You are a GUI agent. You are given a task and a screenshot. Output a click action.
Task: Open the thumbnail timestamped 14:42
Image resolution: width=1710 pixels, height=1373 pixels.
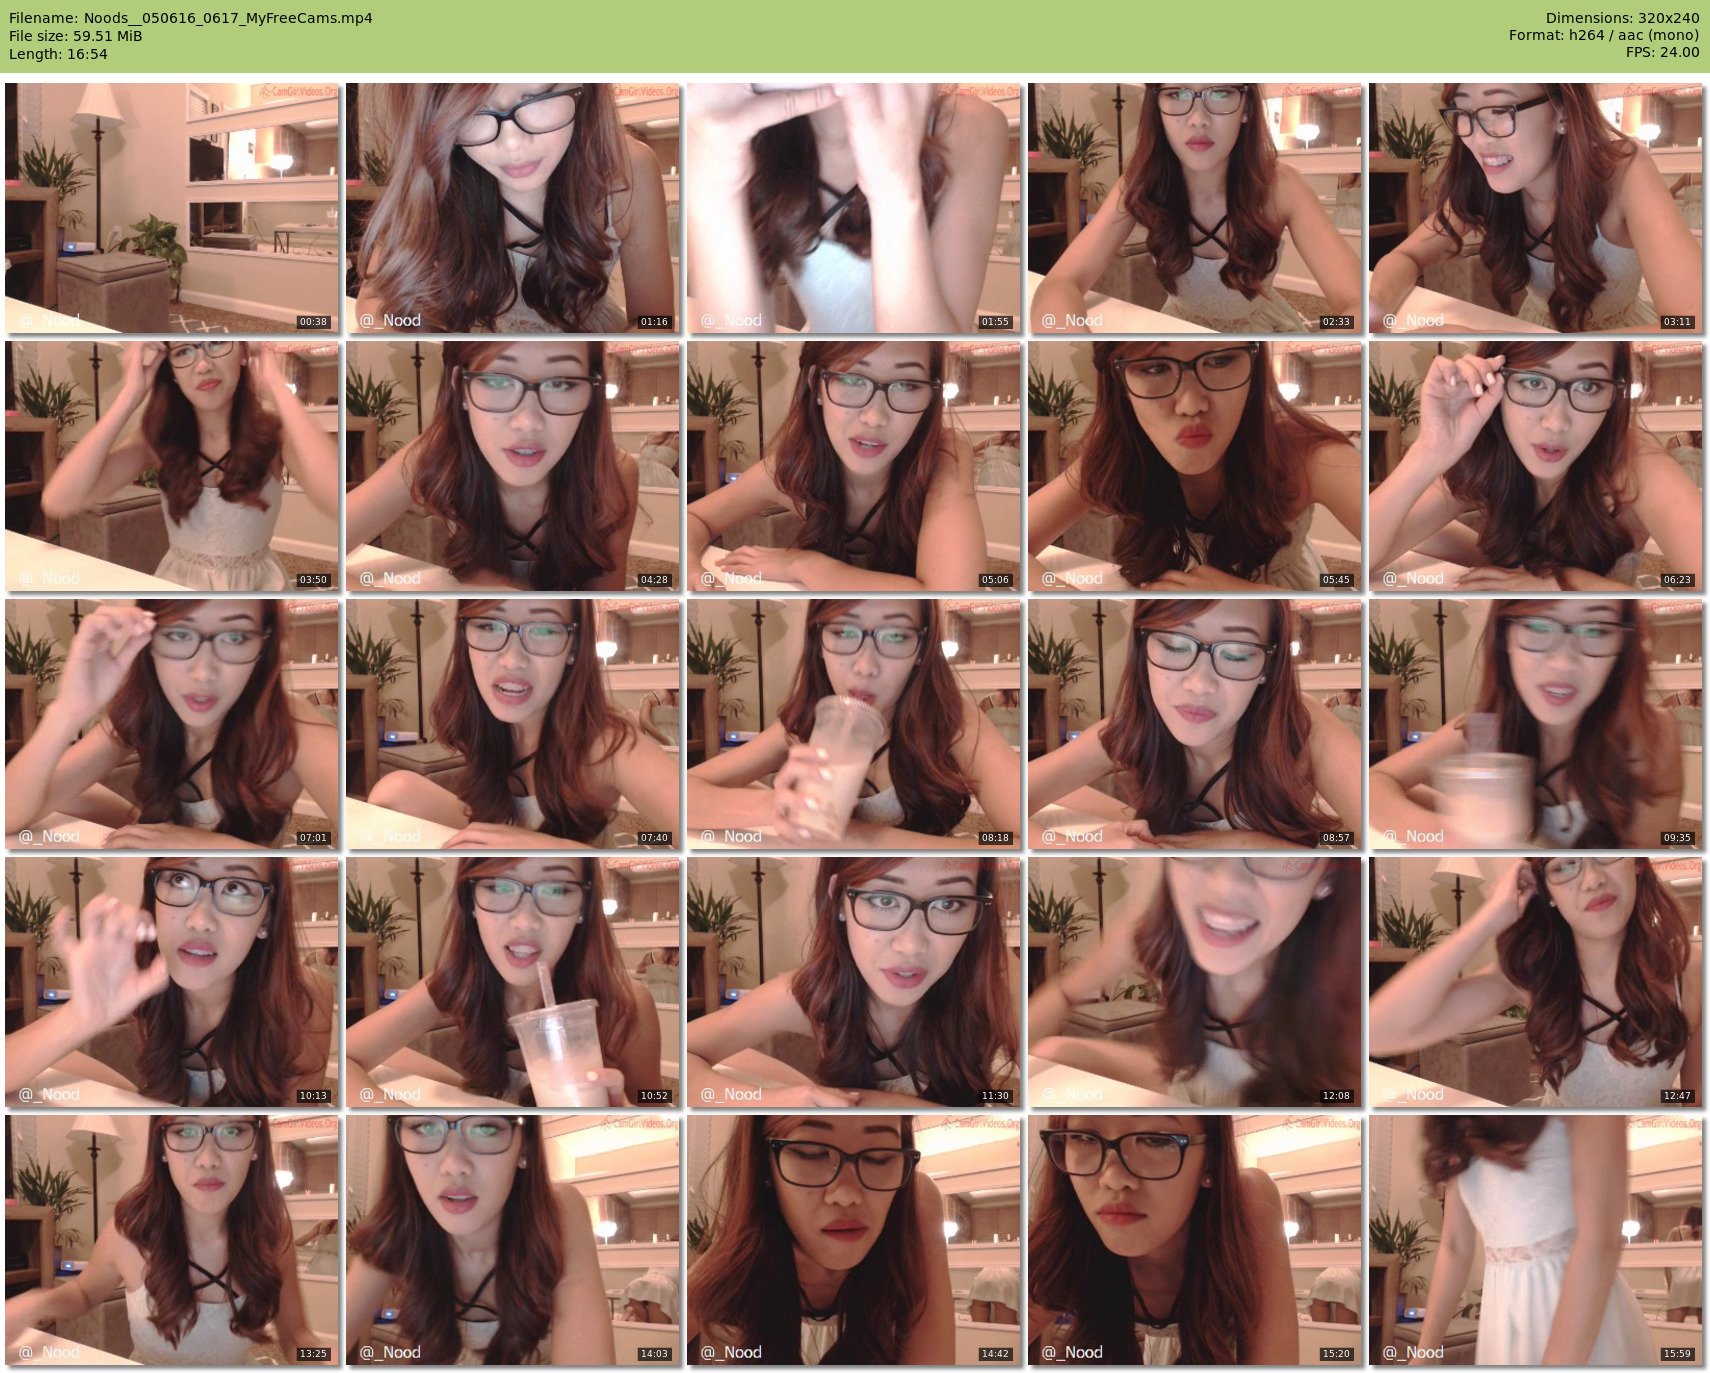click(x=854, y=1240)
